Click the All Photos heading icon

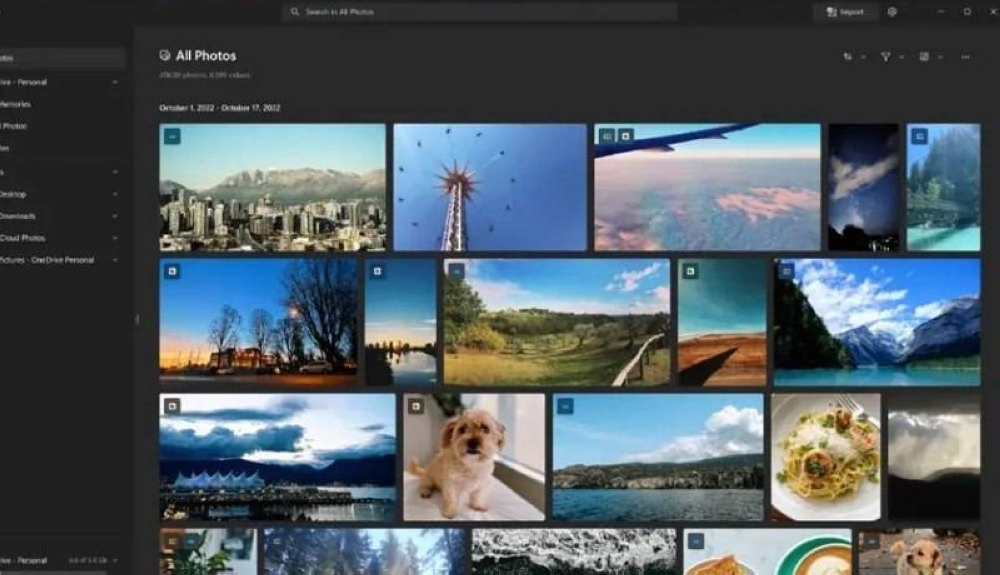165,56
